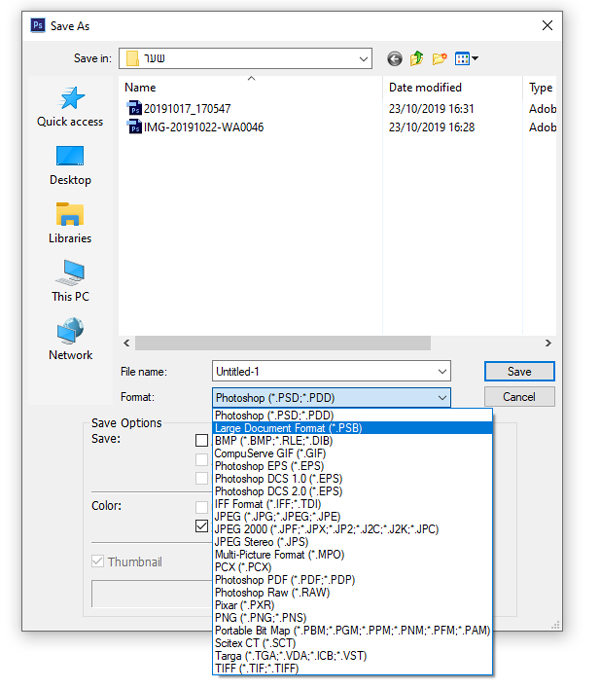Viewport: 600px width, 688px height.
Task: Choose Large Document Format (*.PSB)
Action: coord(352,428)
